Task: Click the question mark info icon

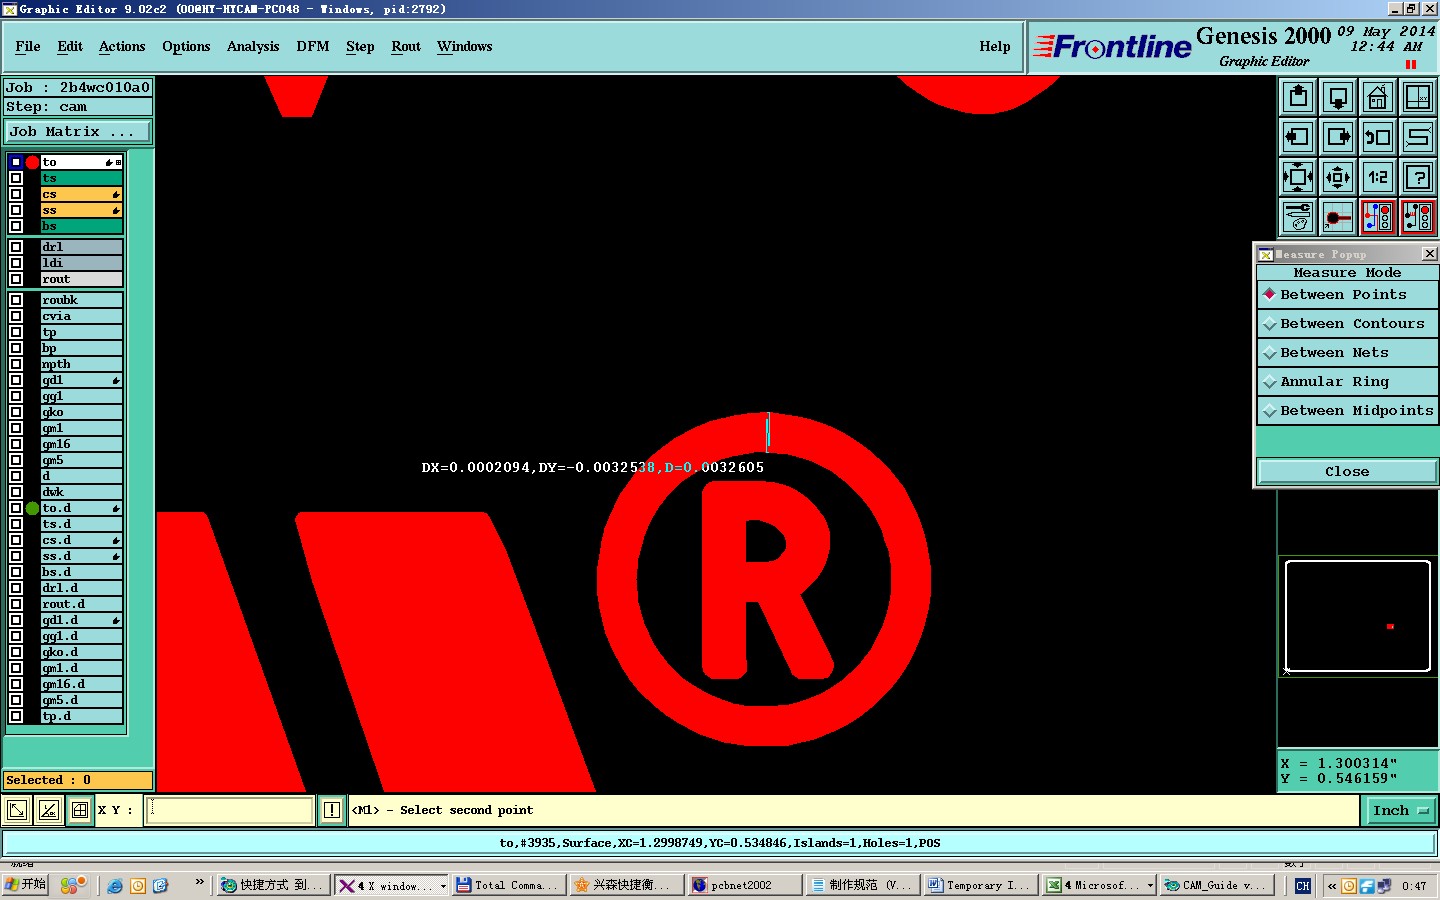Action: tap(1418, 177)
